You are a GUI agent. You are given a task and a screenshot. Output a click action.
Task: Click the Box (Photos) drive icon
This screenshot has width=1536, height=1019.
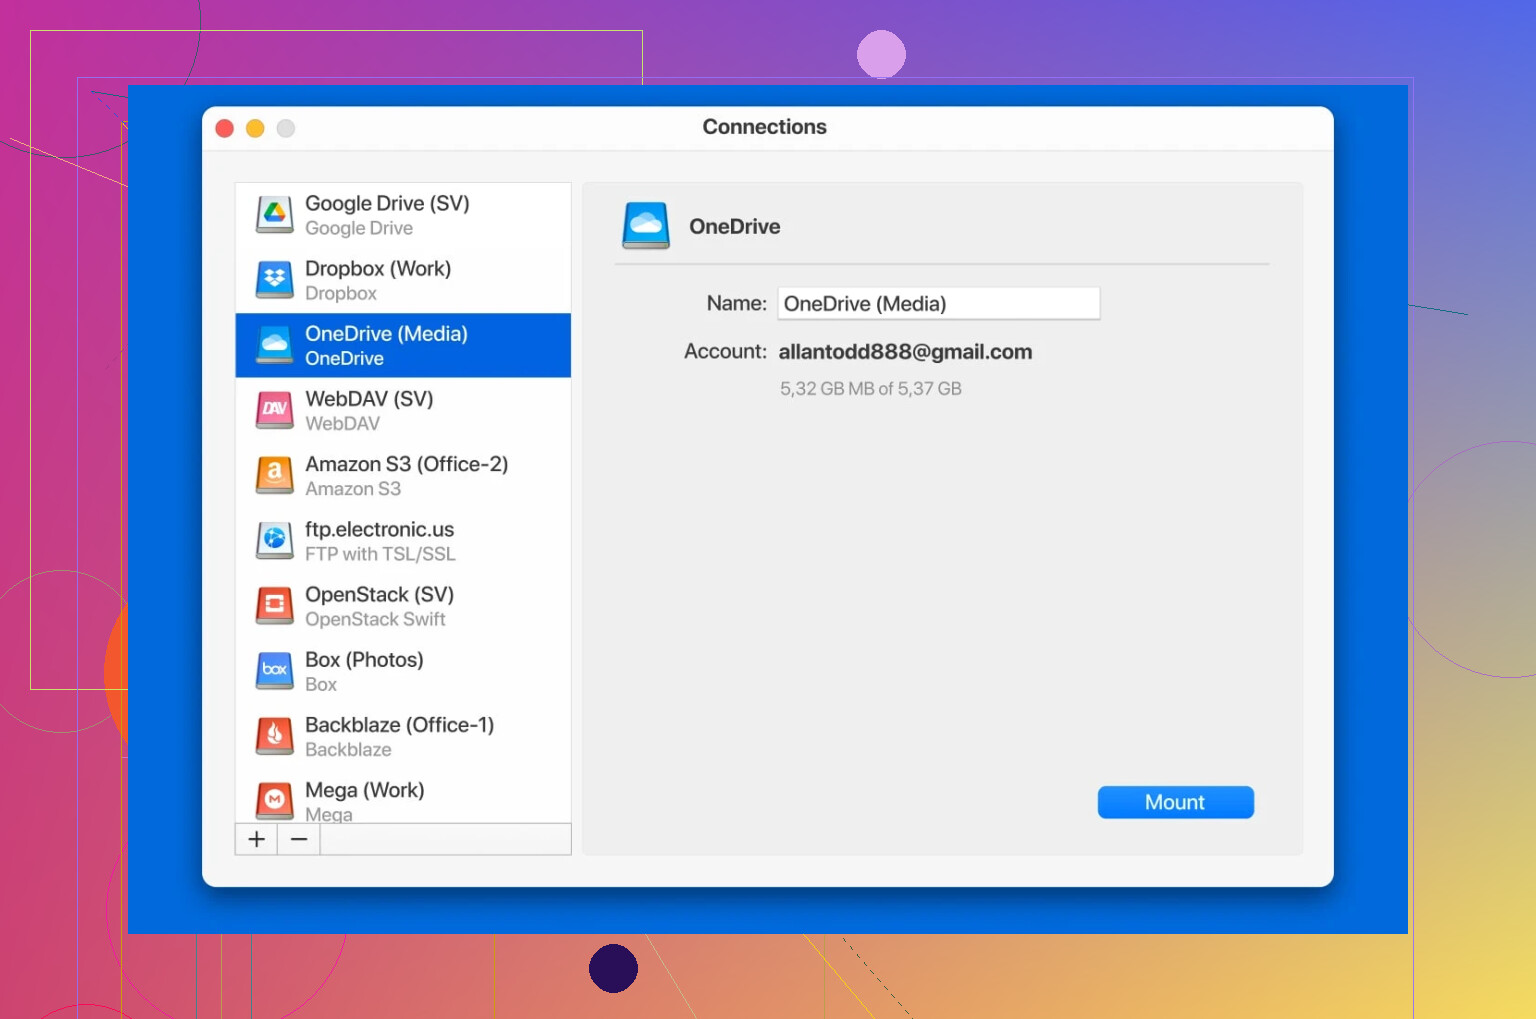pyautogui.click(x=274, y=670)
